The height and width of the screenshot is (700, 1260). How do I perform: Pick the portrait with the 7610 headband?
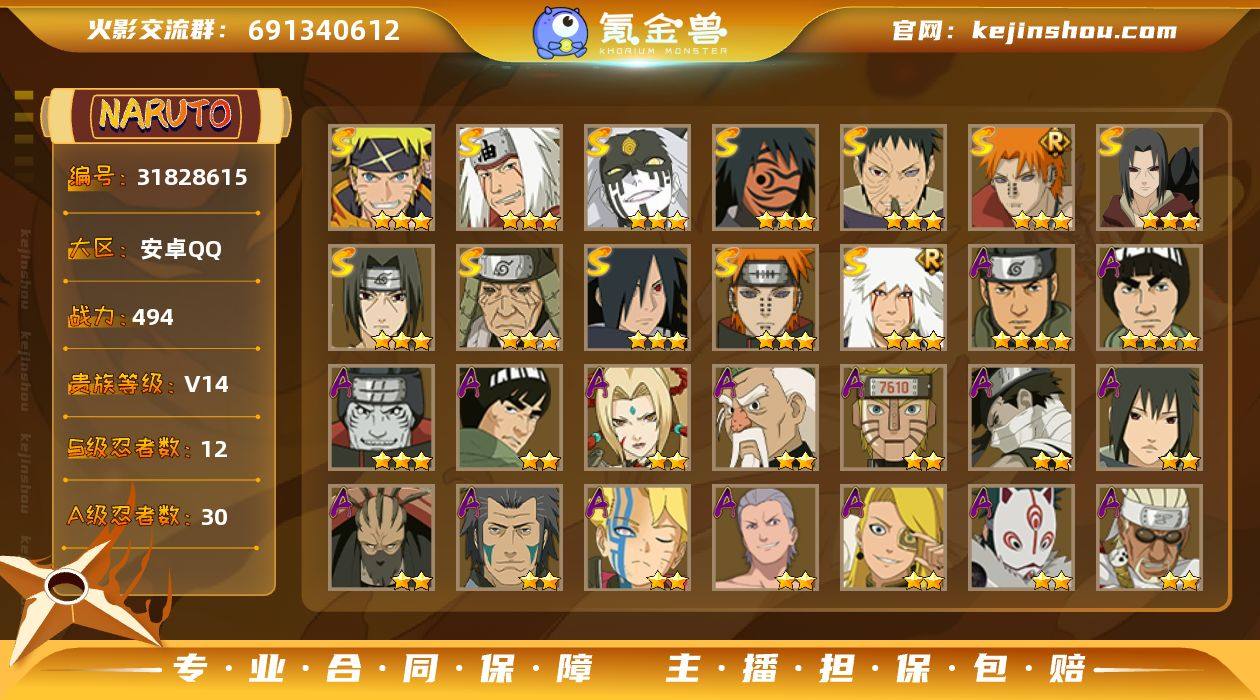tap(894, 418)
